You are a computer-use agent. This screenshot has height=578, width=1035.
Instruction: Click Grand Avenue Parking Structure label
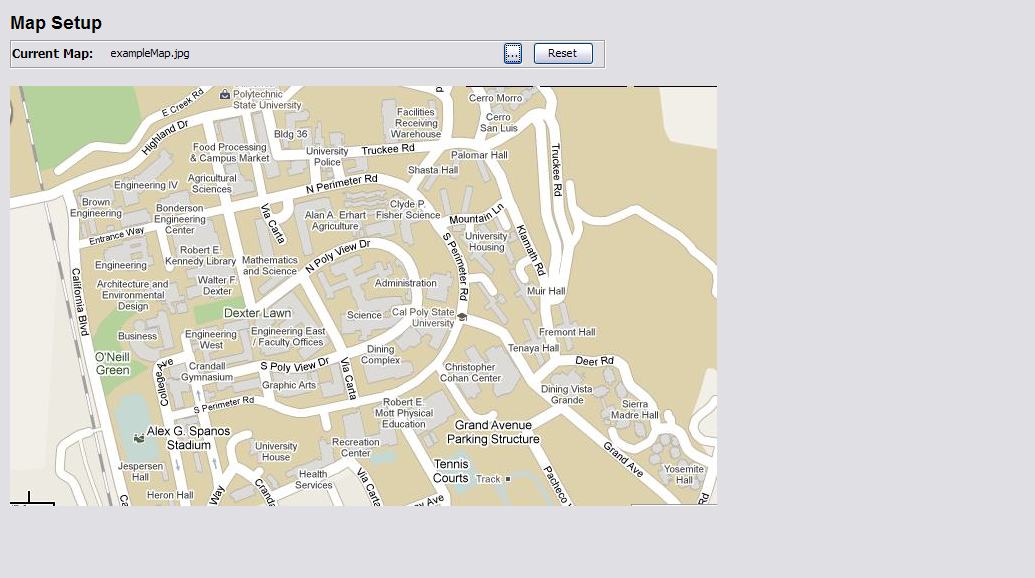click(493, 432)
